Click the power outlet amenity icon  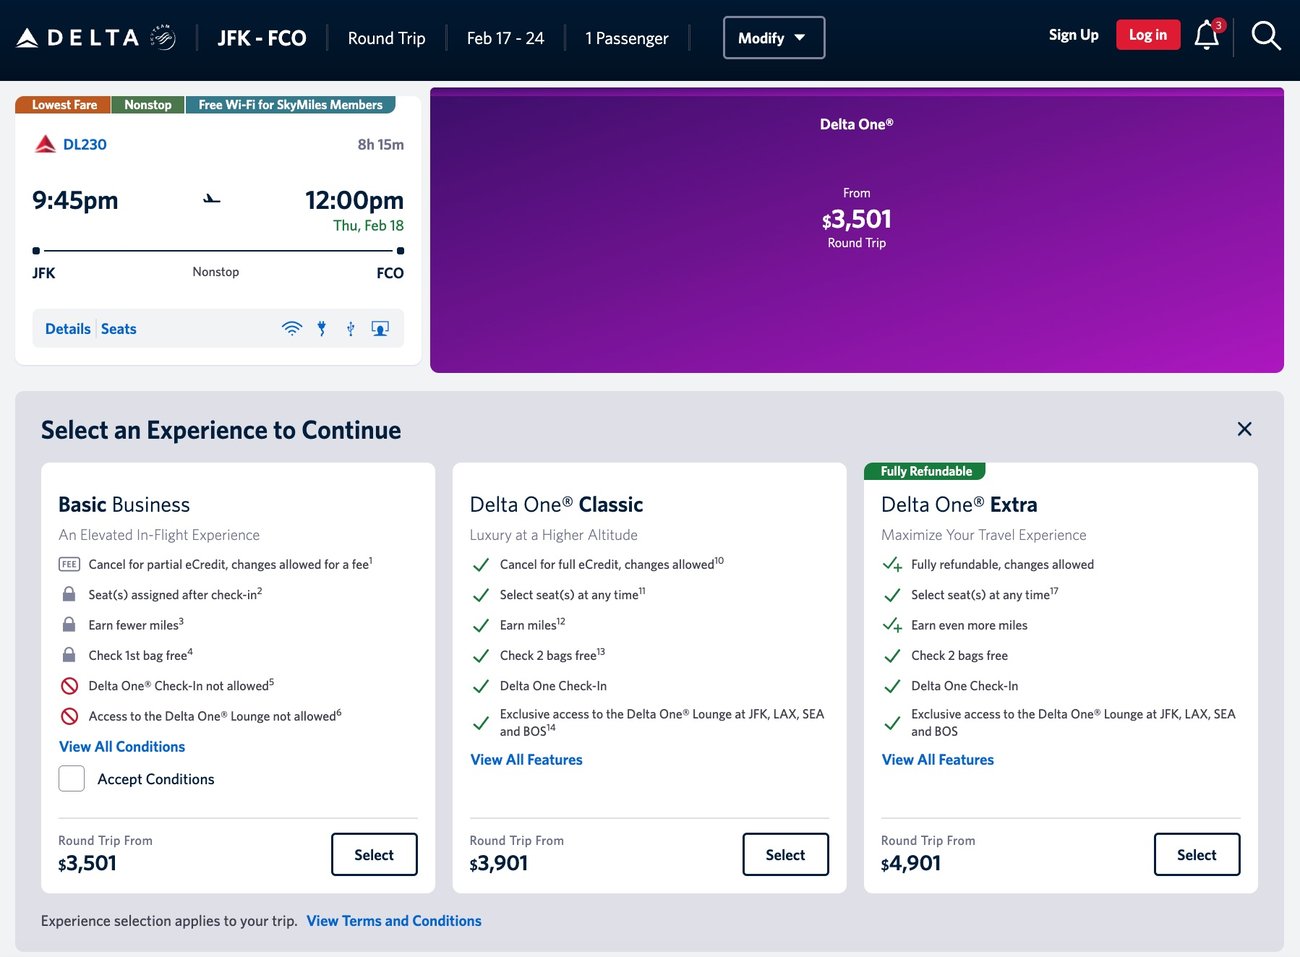click(x=322, y=328)
